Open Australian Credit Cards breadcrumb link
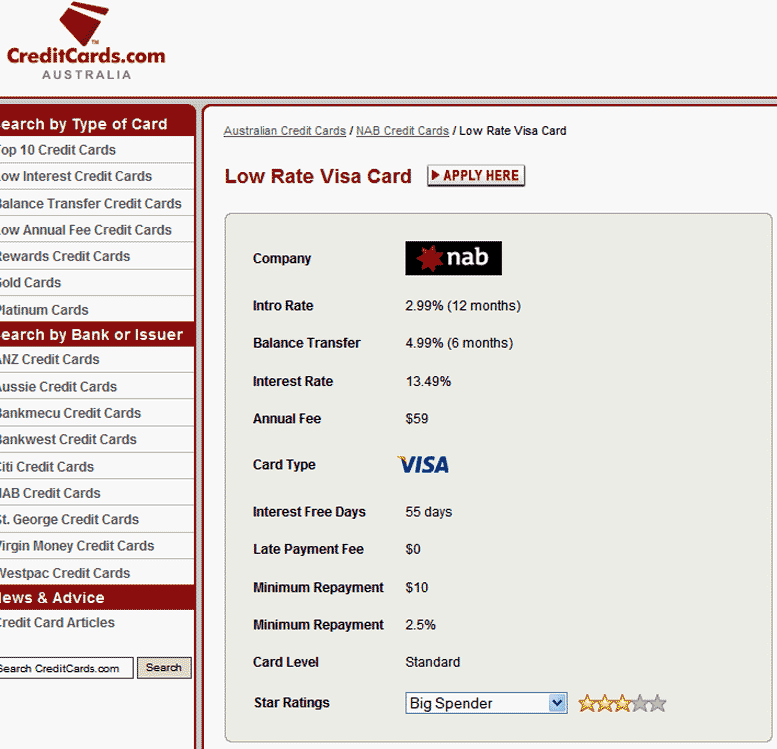777x749 pixels. (x=284, y=131)
